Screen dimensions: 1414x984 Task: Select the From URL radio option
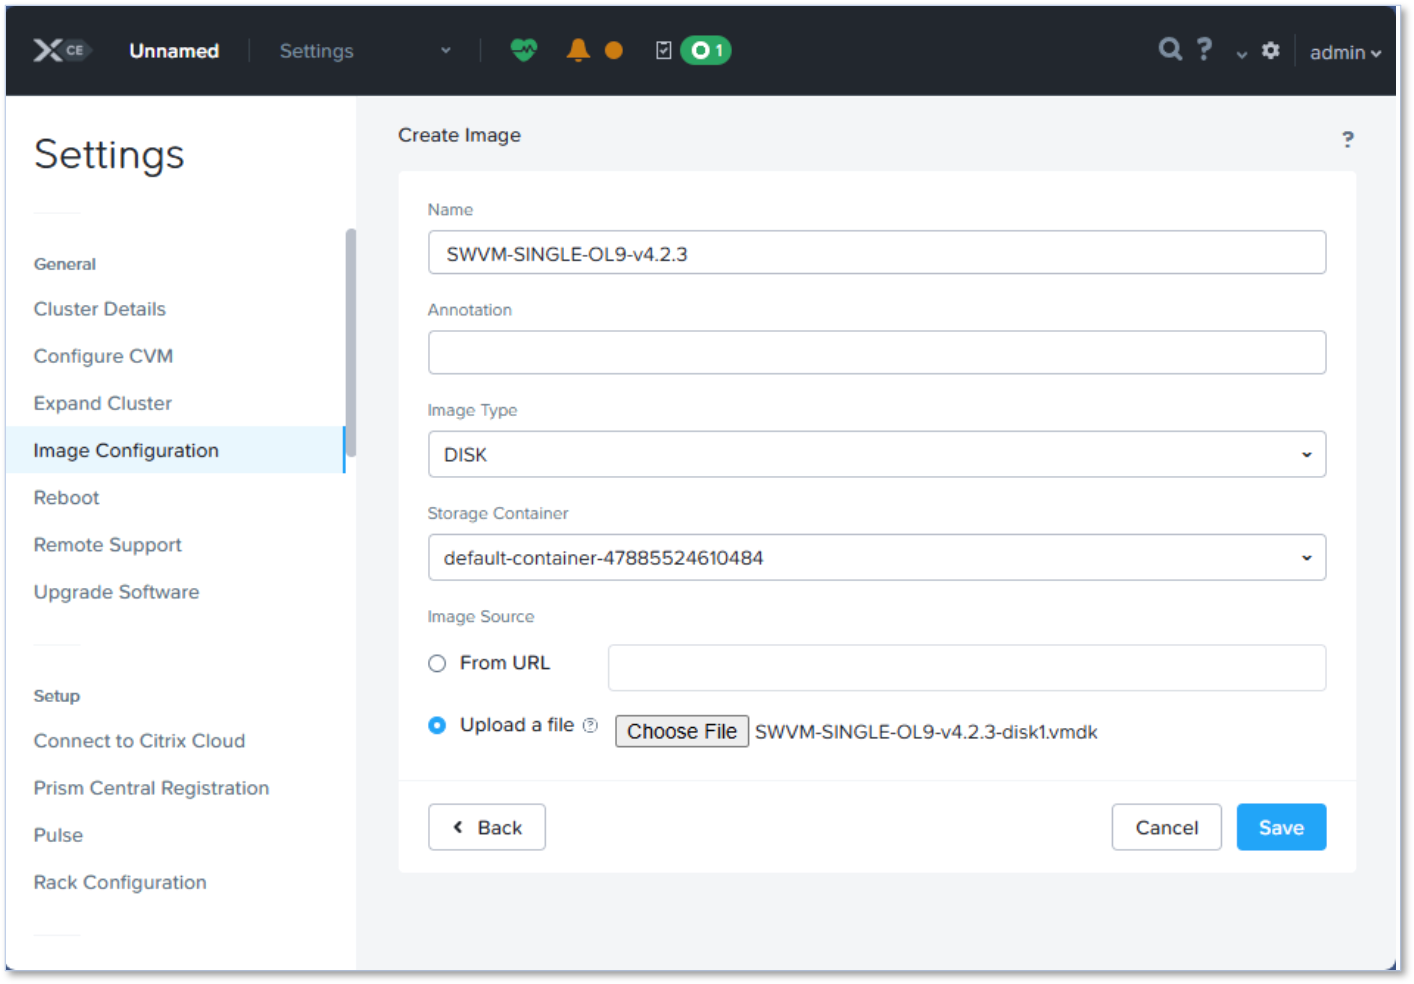437,664
